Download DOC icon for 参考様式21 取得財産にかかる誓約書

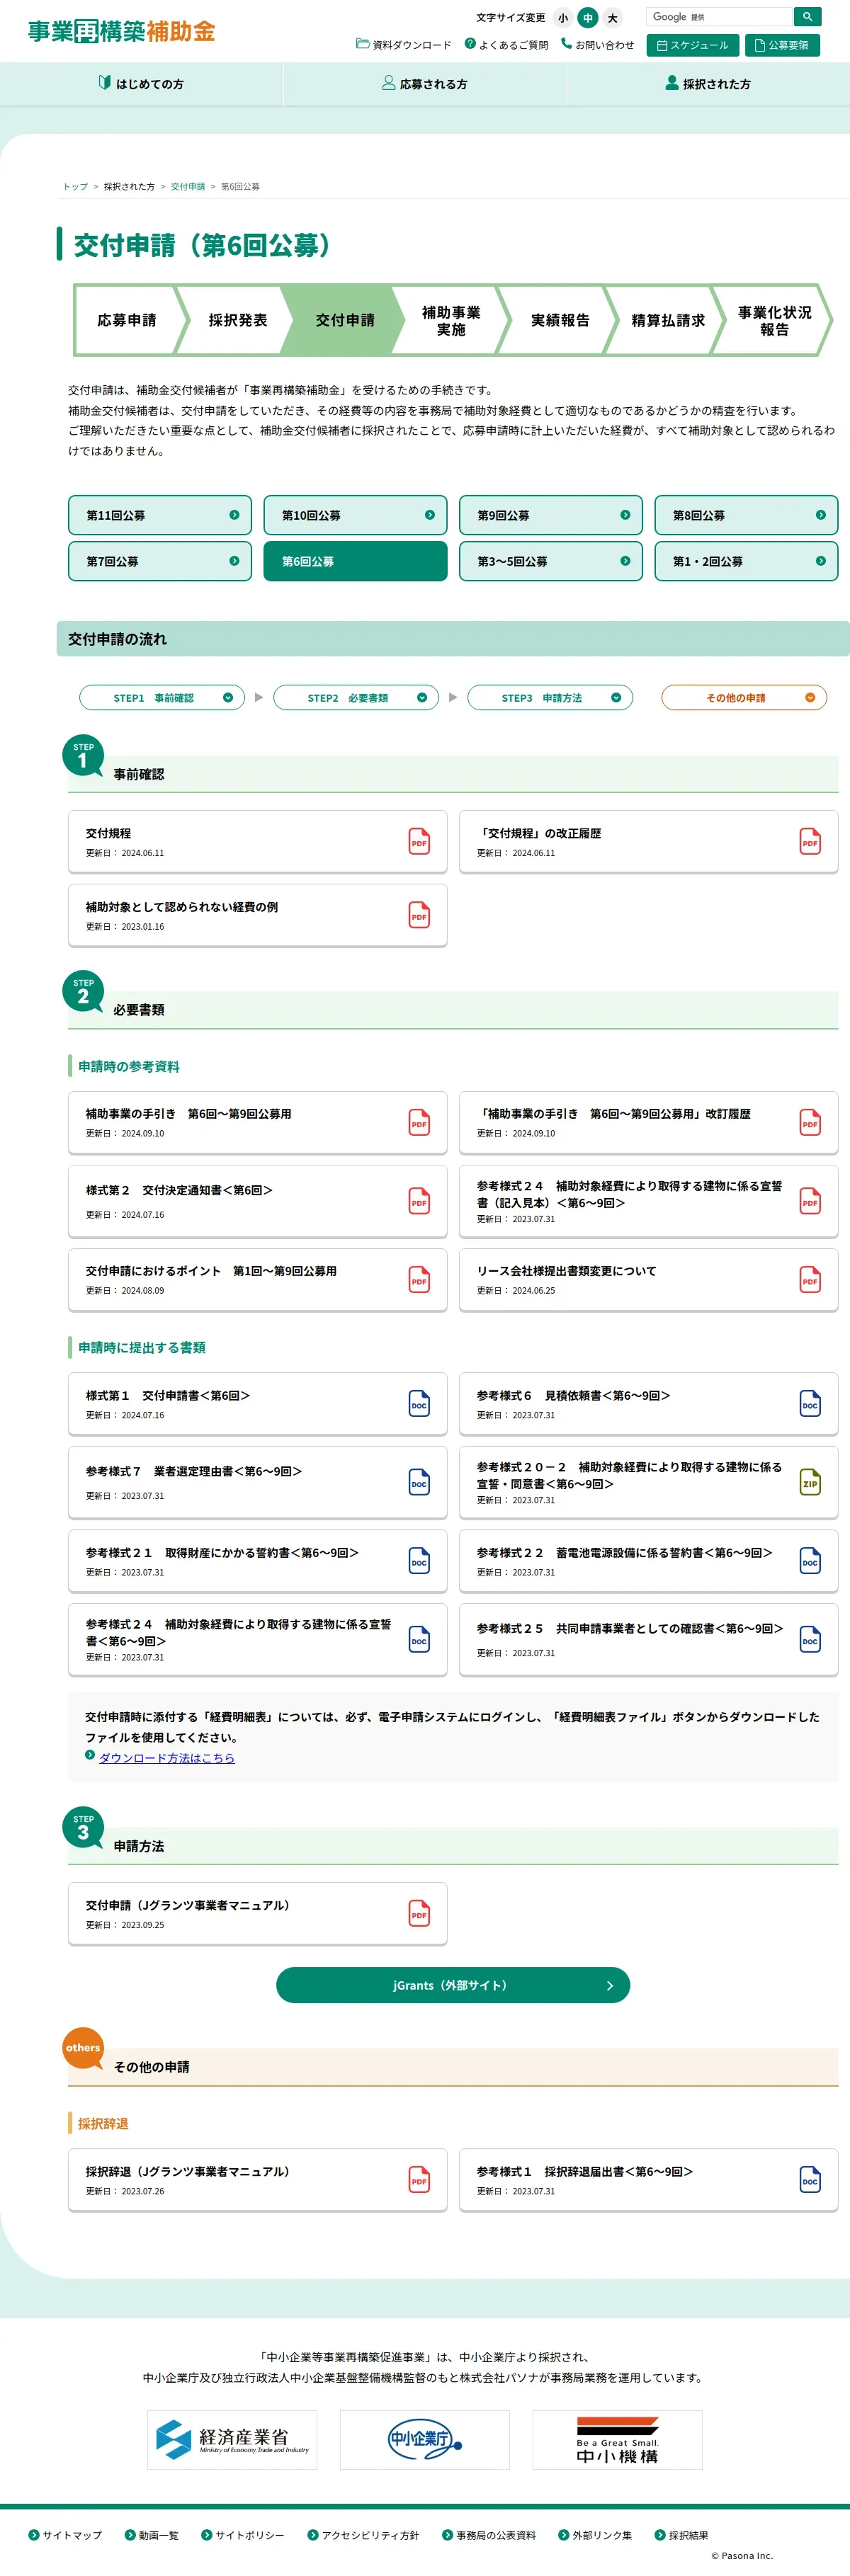tap(419, 1561)
